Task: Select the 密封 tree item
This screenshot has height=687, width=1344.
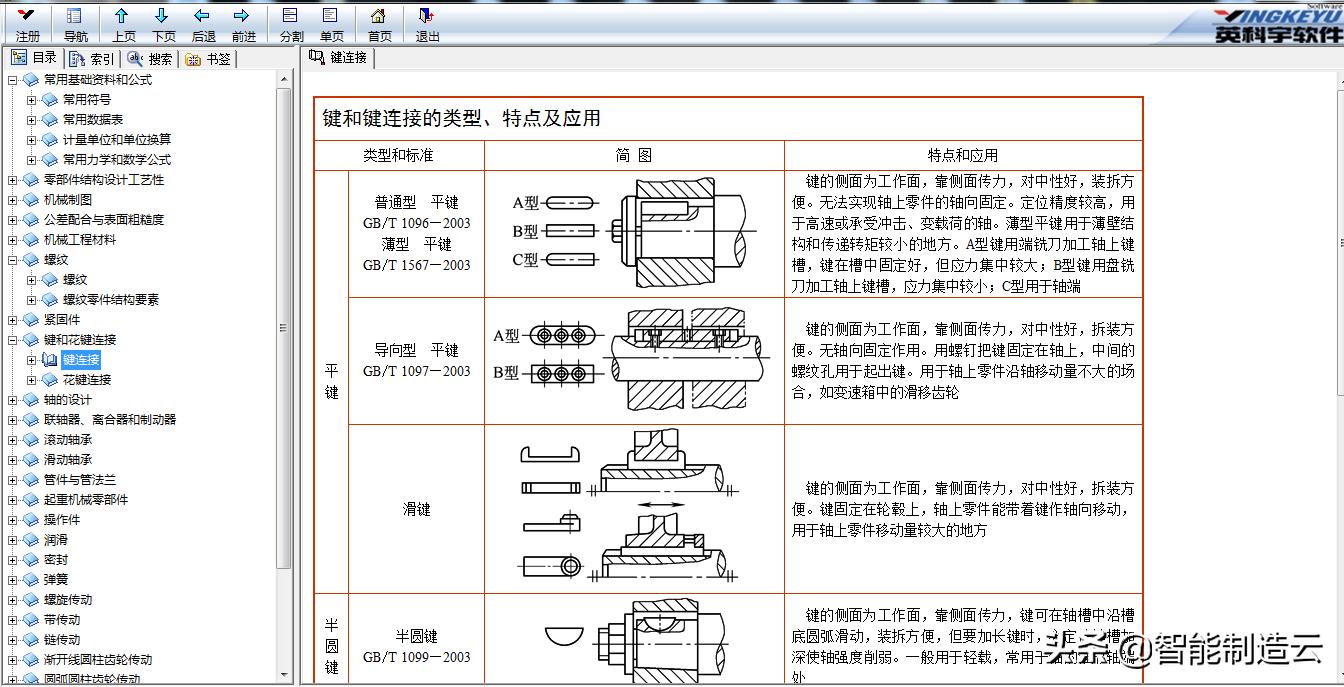Action: click(55, 560)
